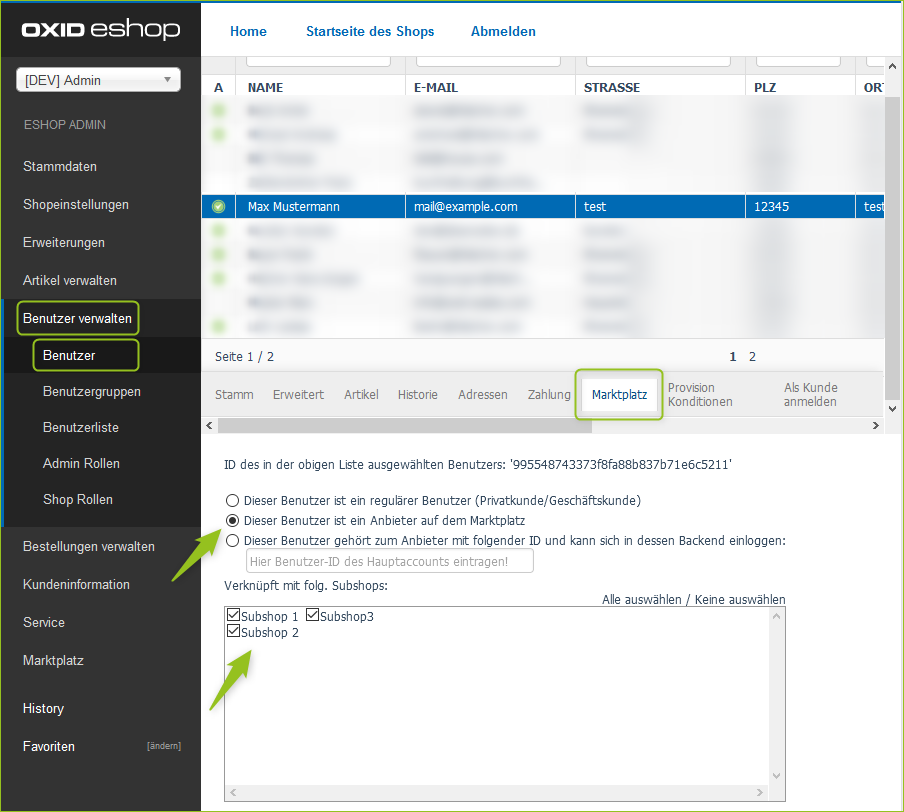Image resolution: width=904 pixels, height=812 pixels.
Task: Toggle the Subshop3 checkbox
Action: (312, 615)
